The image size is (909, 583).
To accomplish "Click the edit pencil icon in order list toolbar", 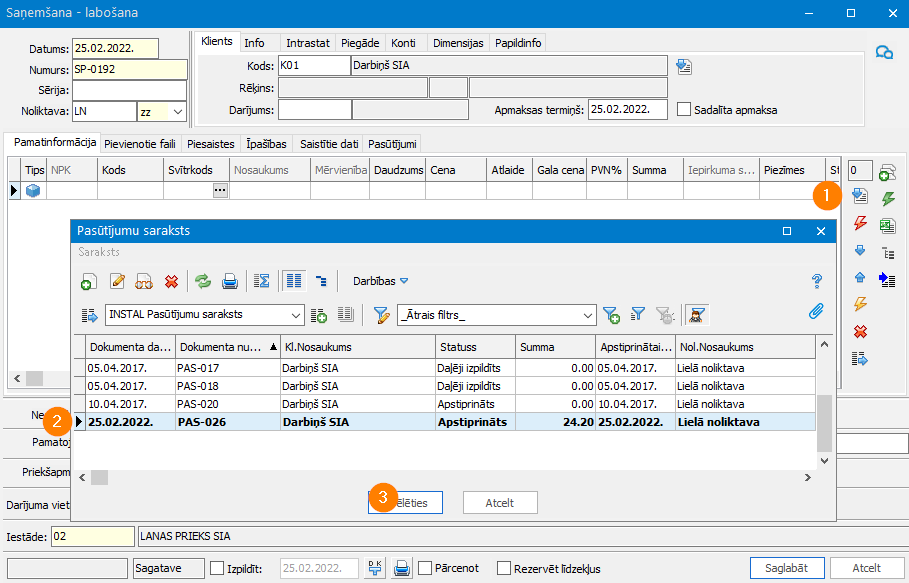I will pyautogui.click(x=117, y=282).
